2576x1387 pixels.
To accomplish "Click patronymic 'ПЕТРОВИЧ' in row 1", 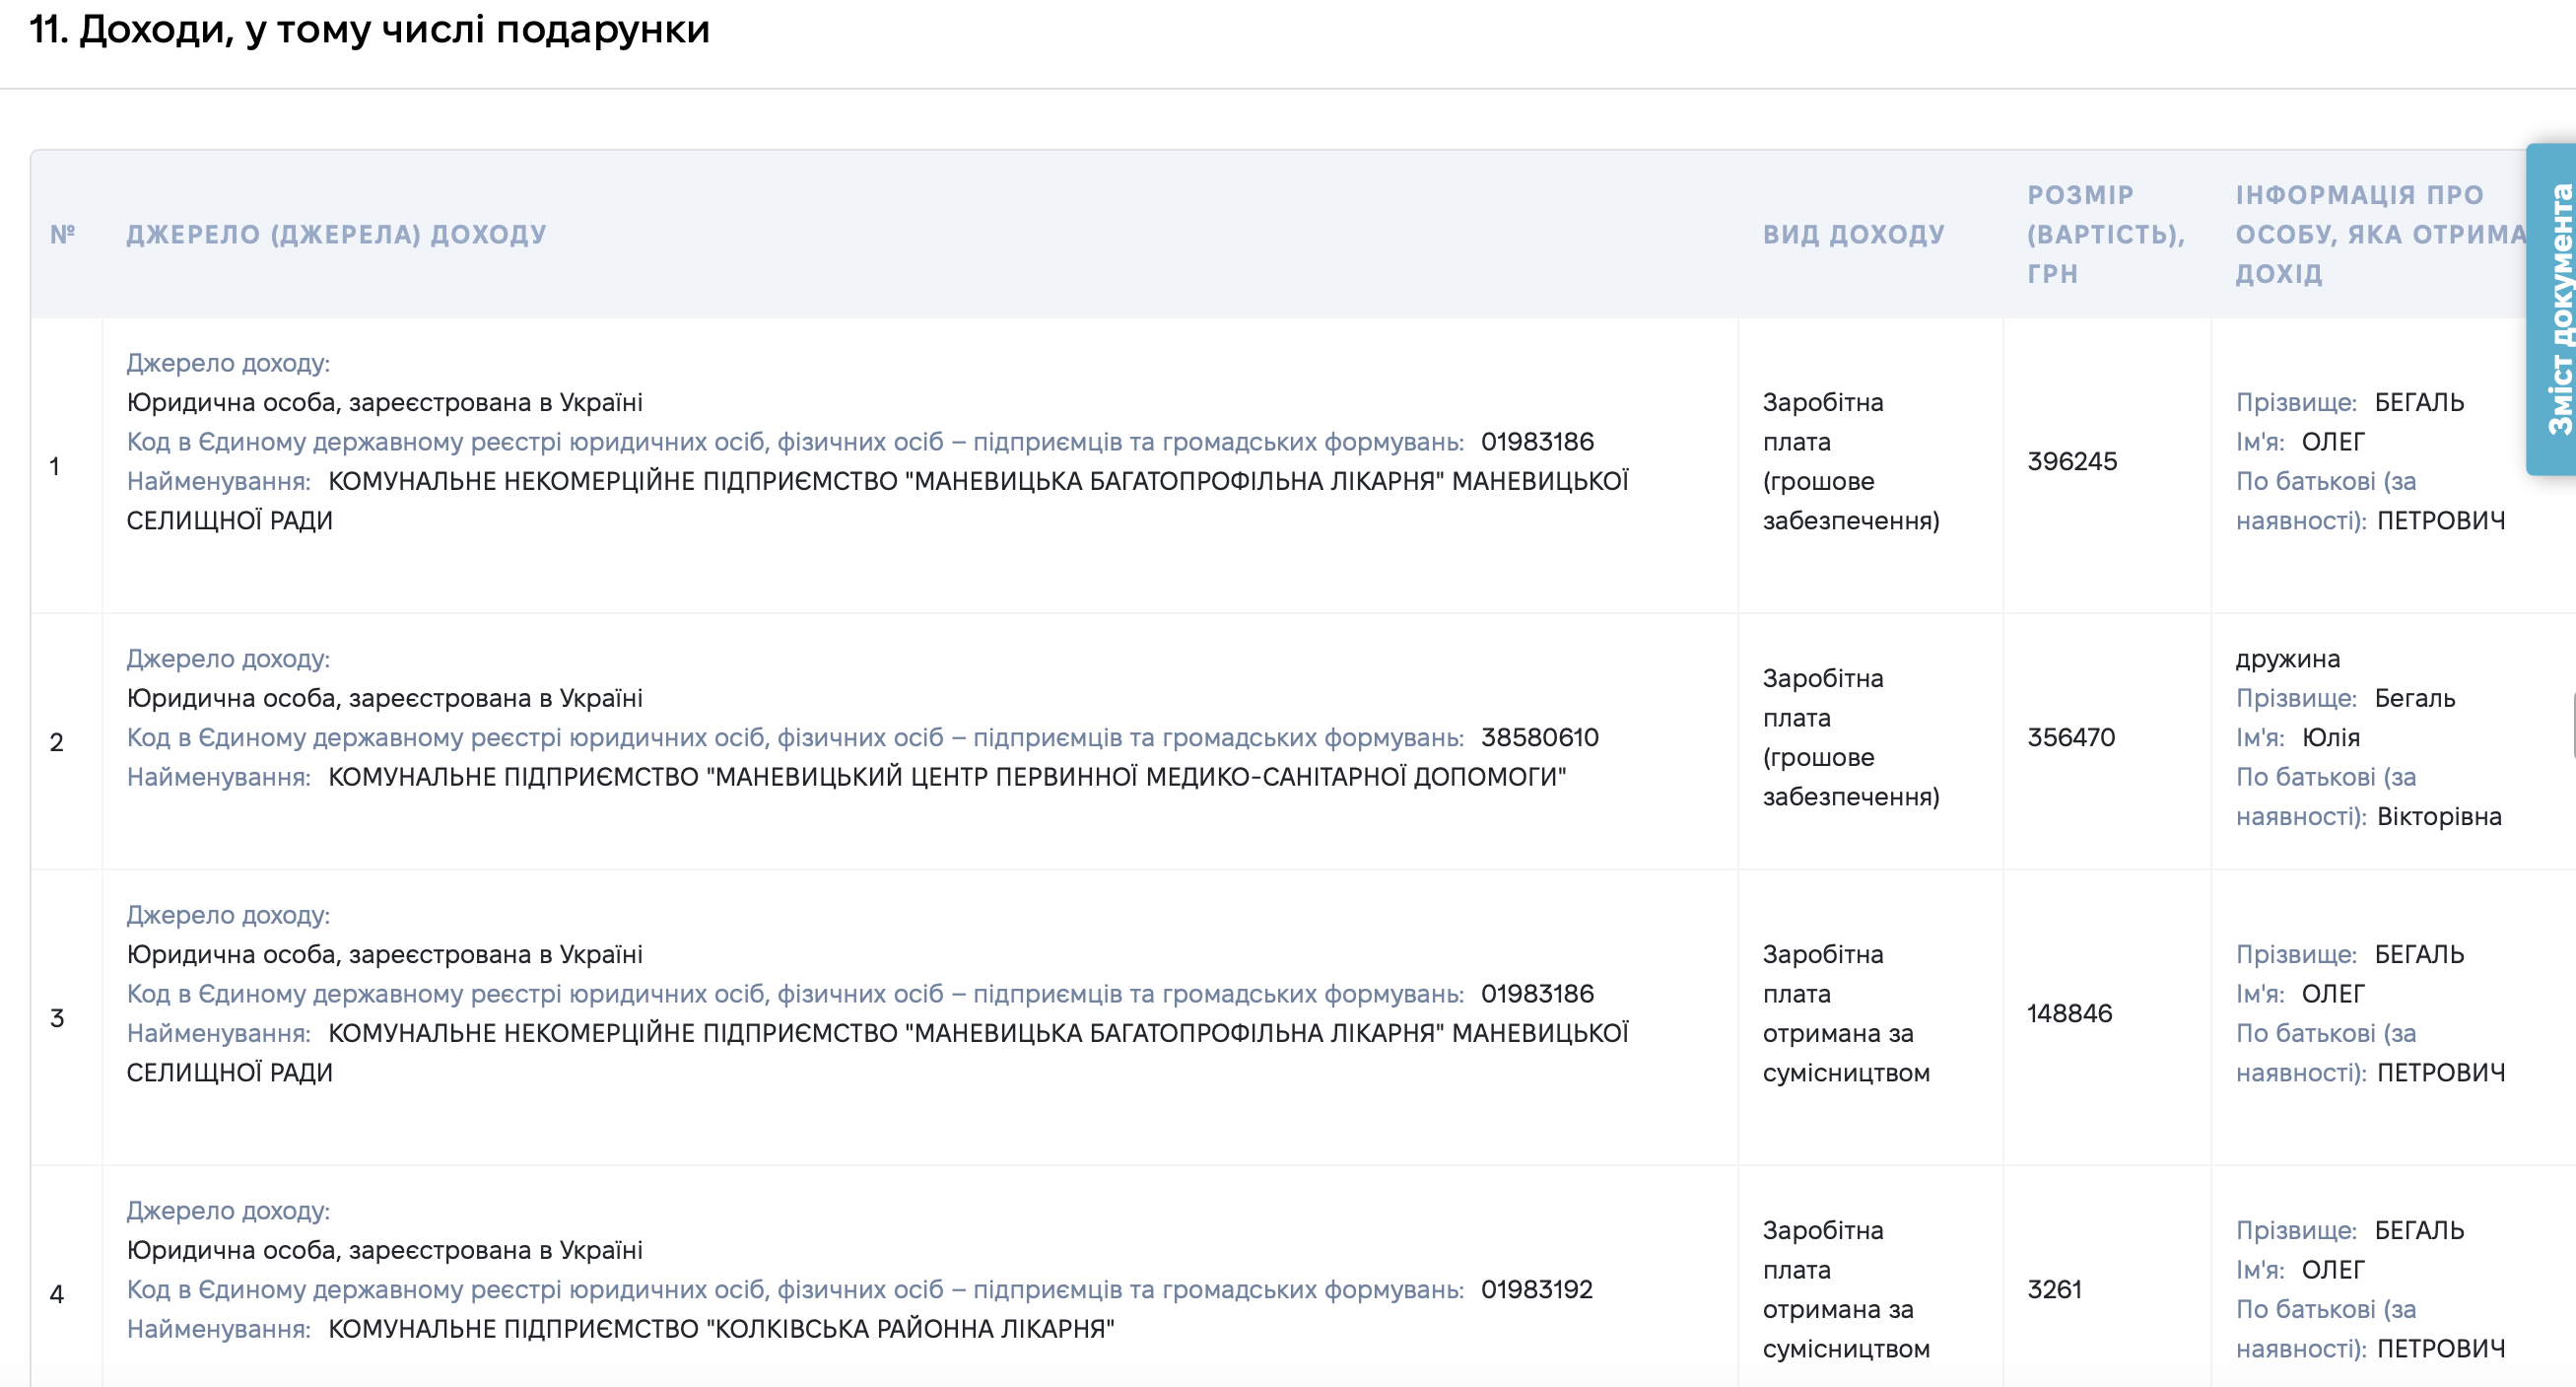I will point(2441,520).
